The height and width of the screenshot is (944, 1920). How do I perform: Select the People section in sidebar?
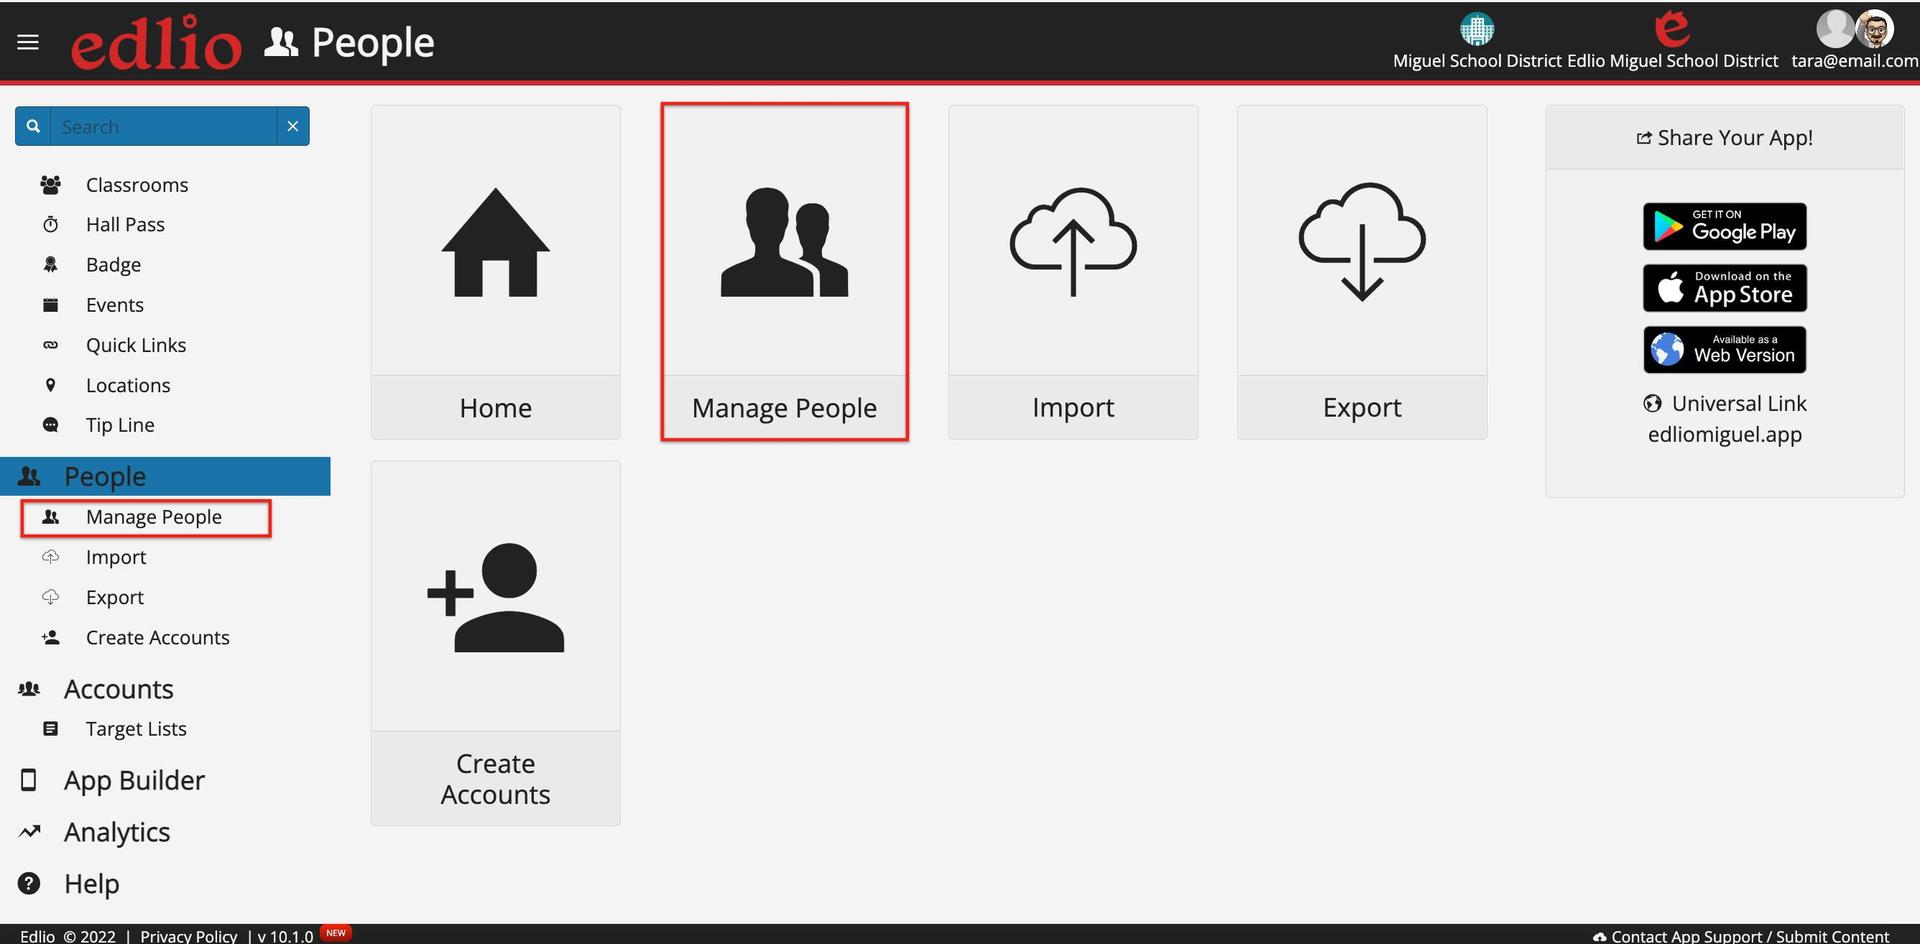[165, 476]
